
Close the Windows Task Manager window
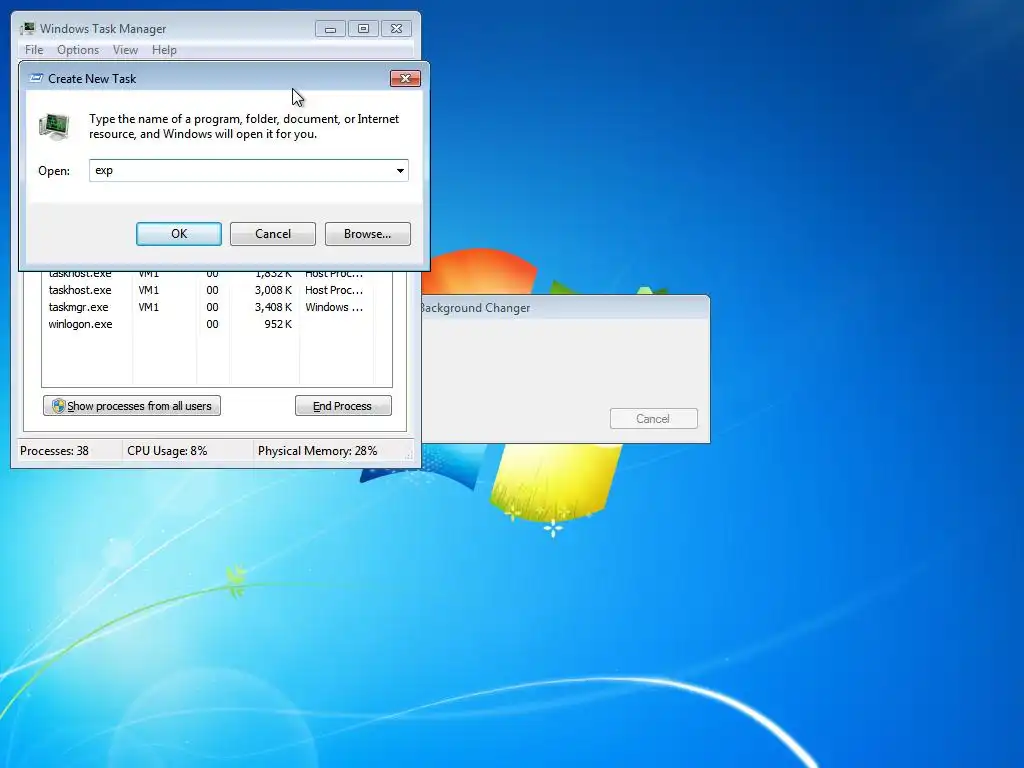pyautogui.click(x=396, y=29)
